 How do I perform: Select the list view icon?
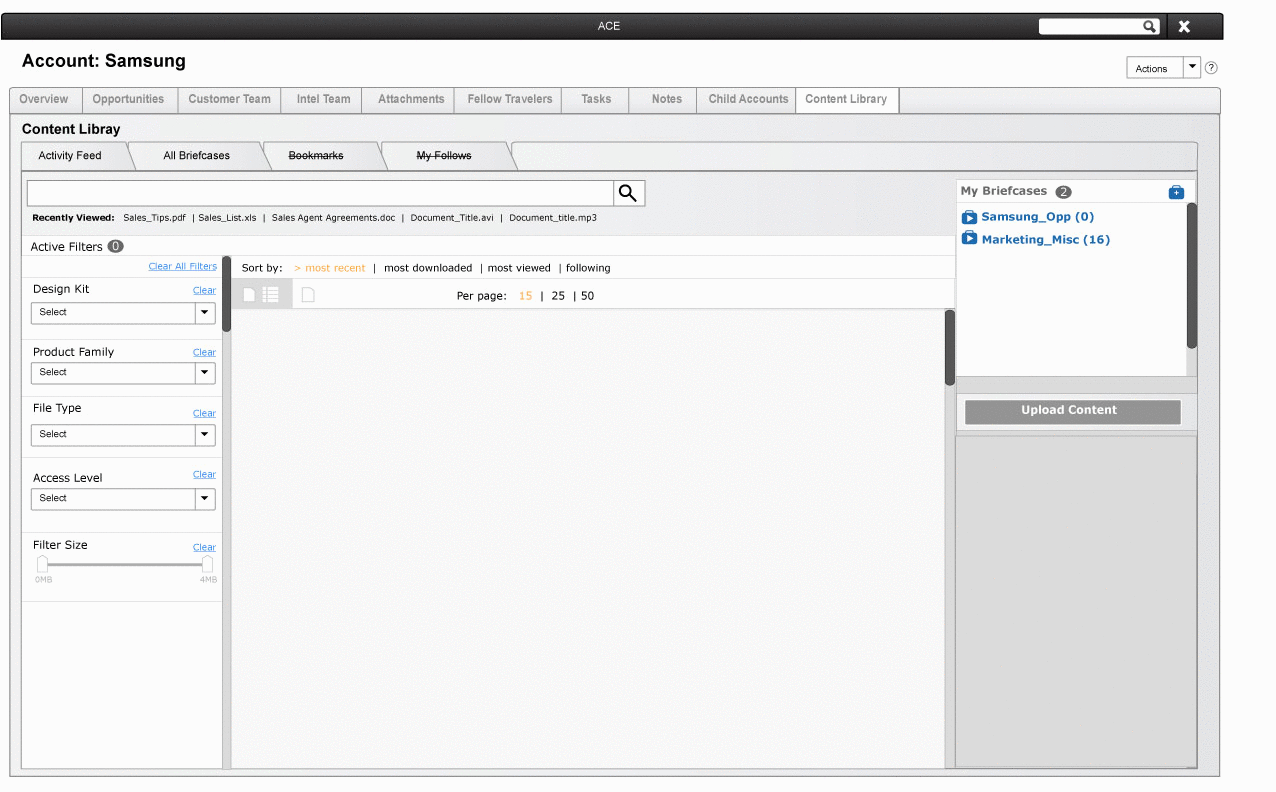[270, 294]
